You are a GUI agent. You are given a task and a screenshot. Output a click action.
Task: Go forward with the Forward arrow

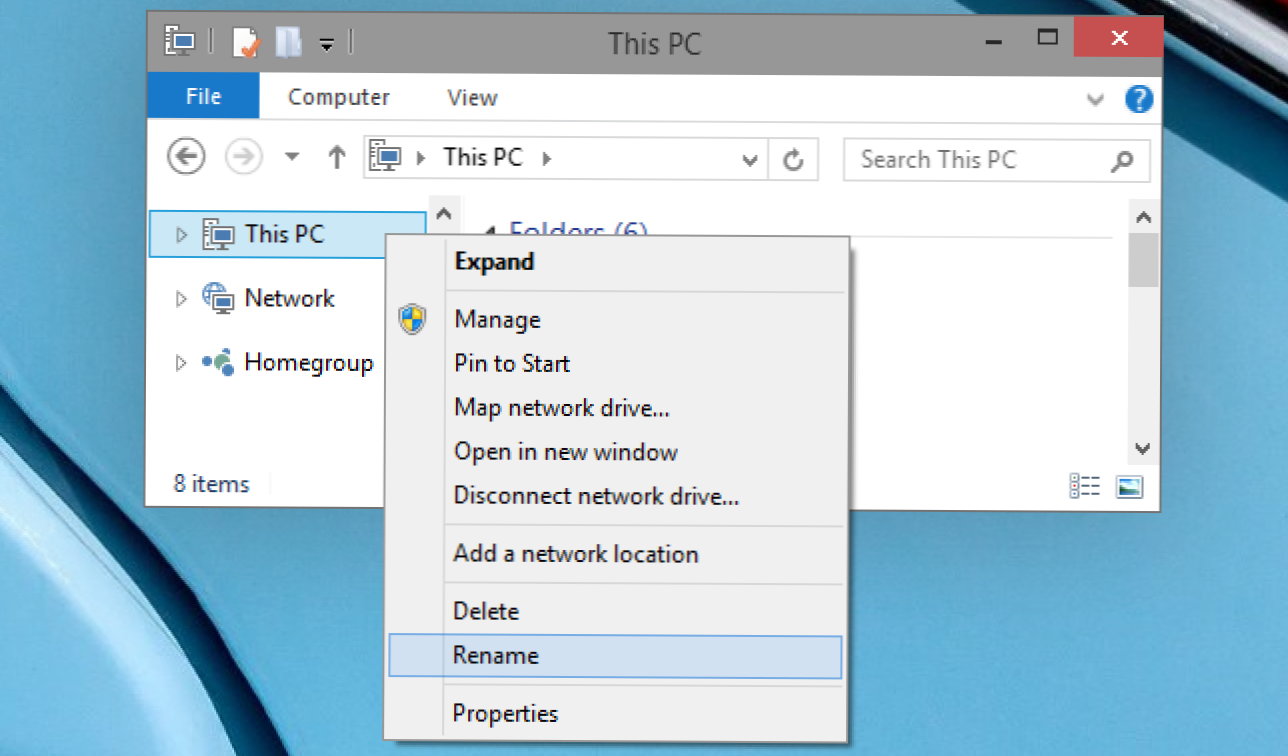pos(243,158)
